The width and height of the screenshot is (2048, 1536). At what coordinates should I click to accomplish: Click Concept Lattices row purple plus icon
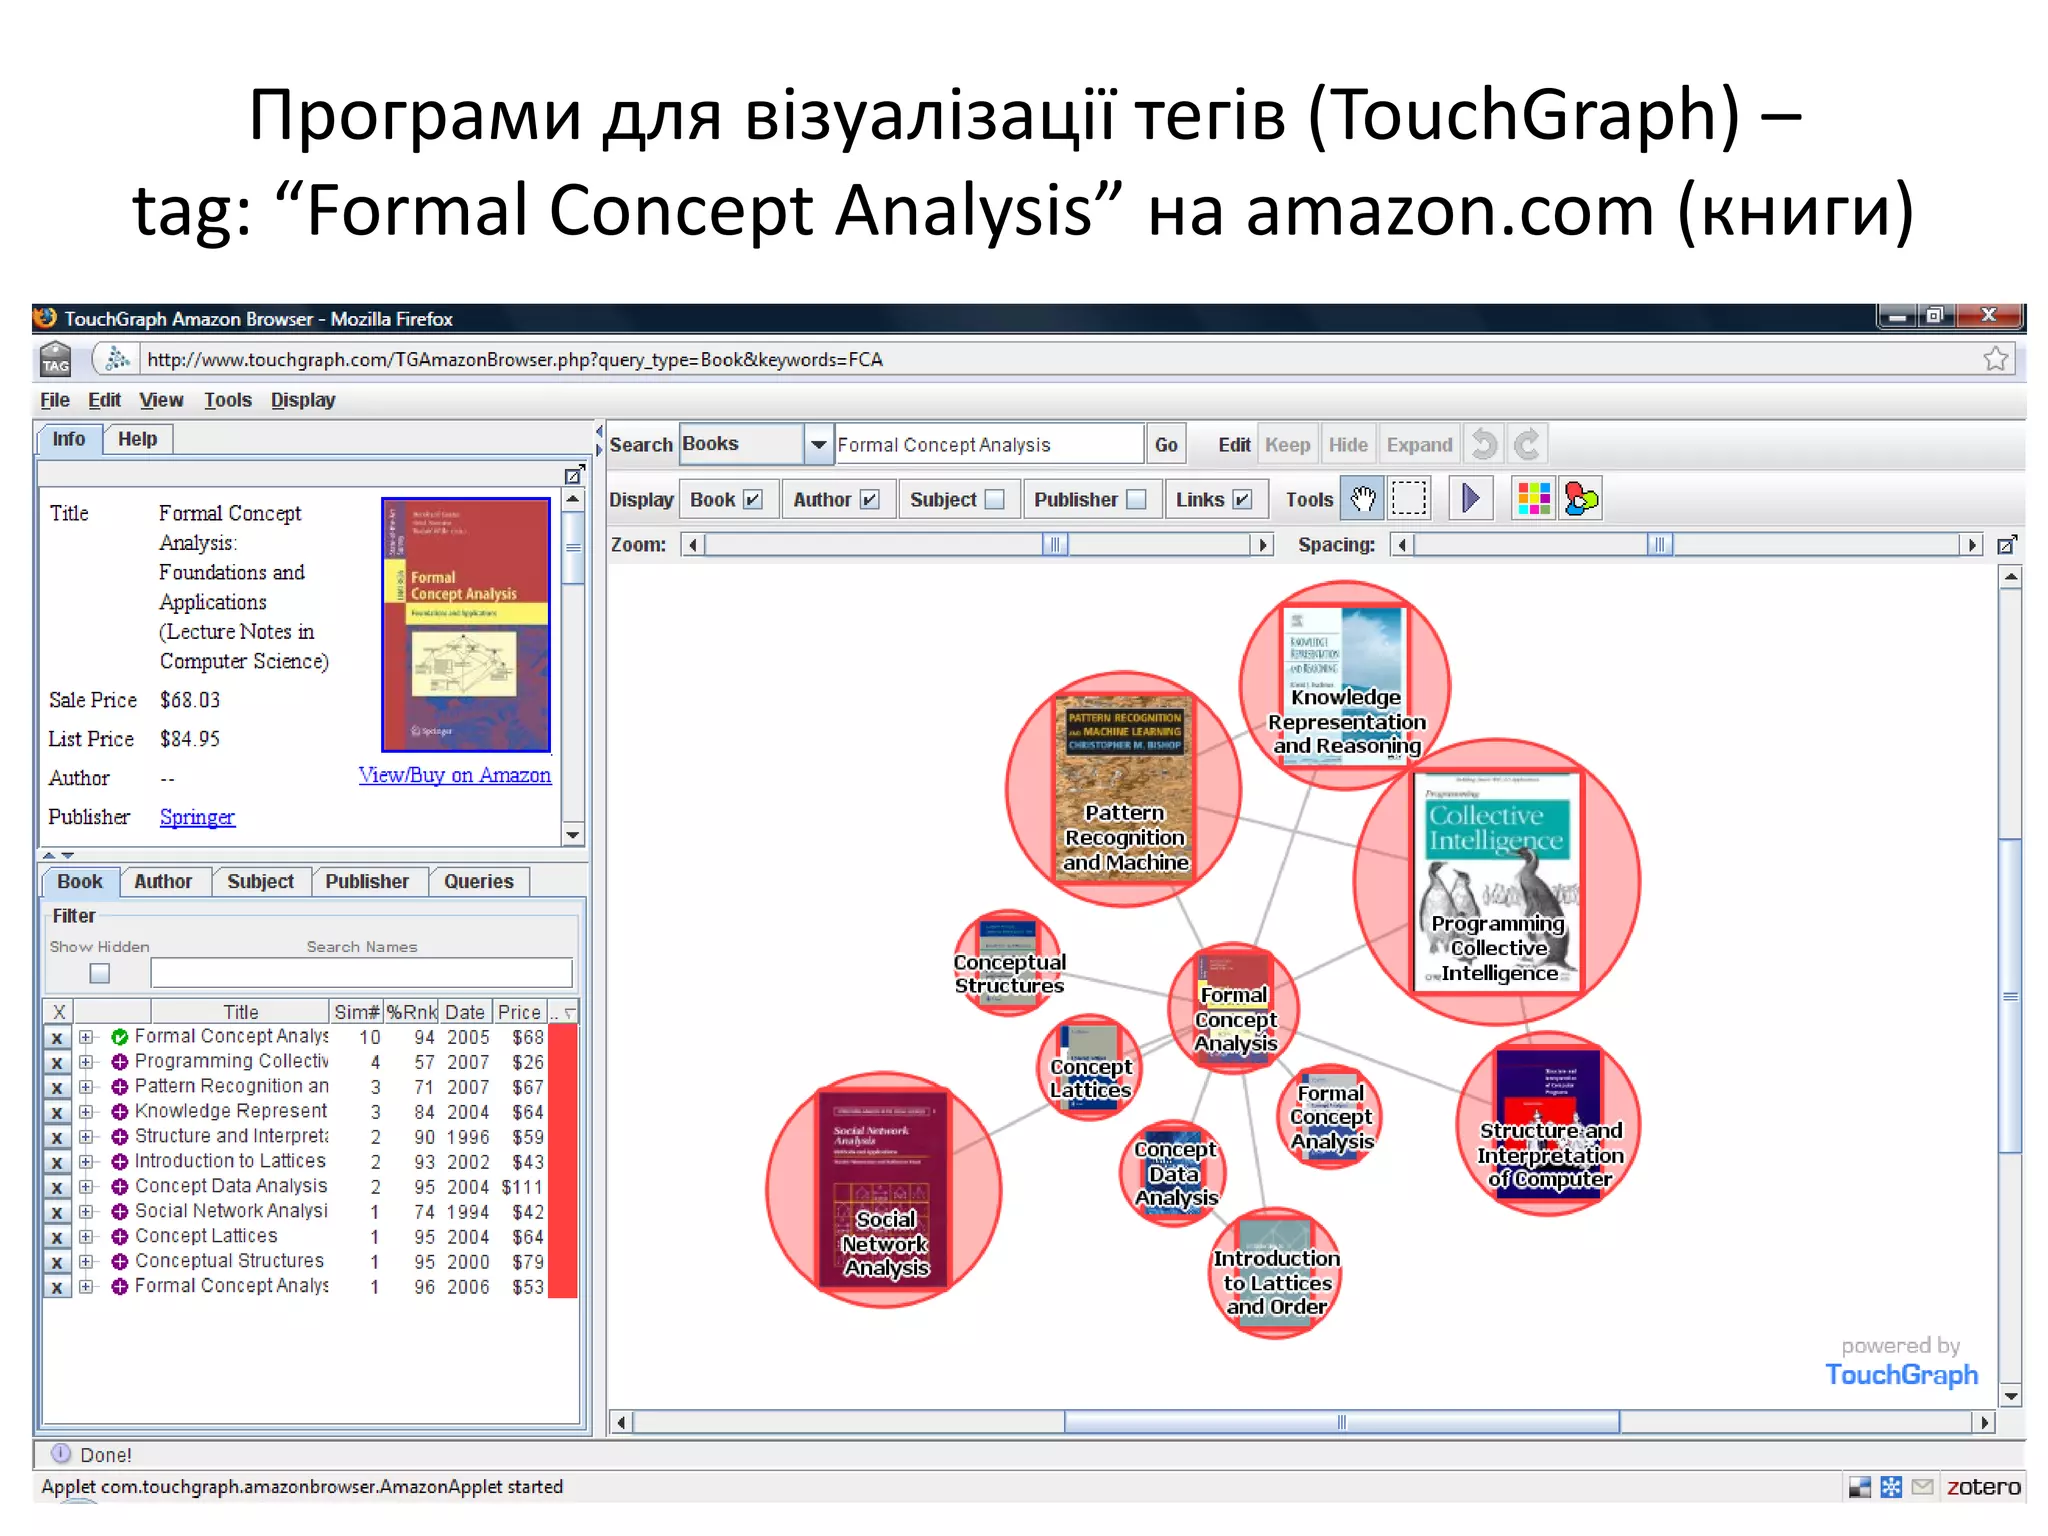[119, 1237]
